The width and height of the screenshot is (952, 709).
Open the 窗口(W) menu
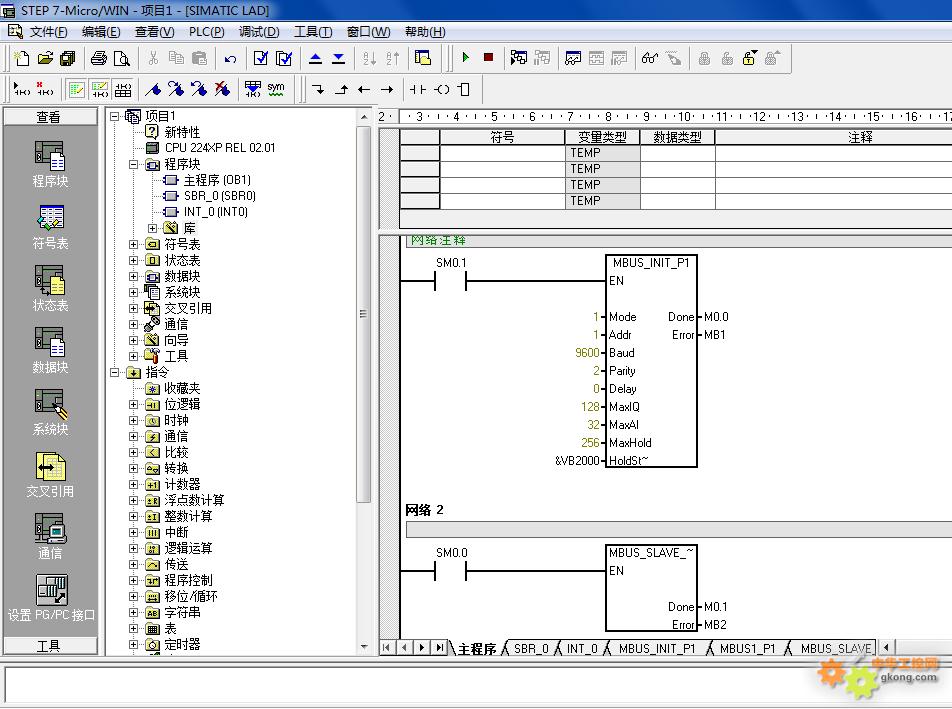click(368, 32)
